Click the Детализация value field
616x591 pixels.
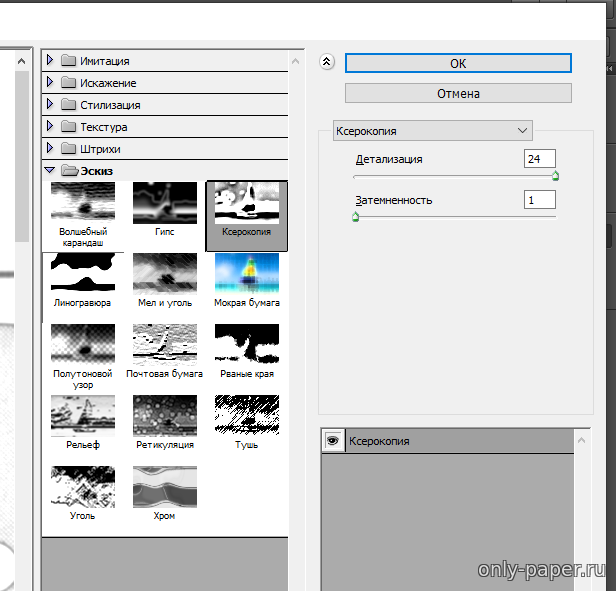[539, 159]
